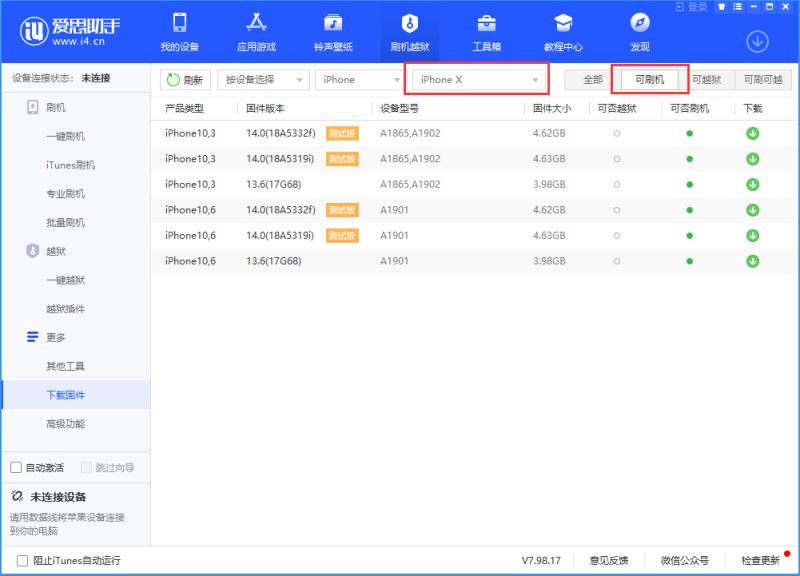800x576 pixels.
Task: Select the 全部 filter tab
Action: [x=593, y=80]
